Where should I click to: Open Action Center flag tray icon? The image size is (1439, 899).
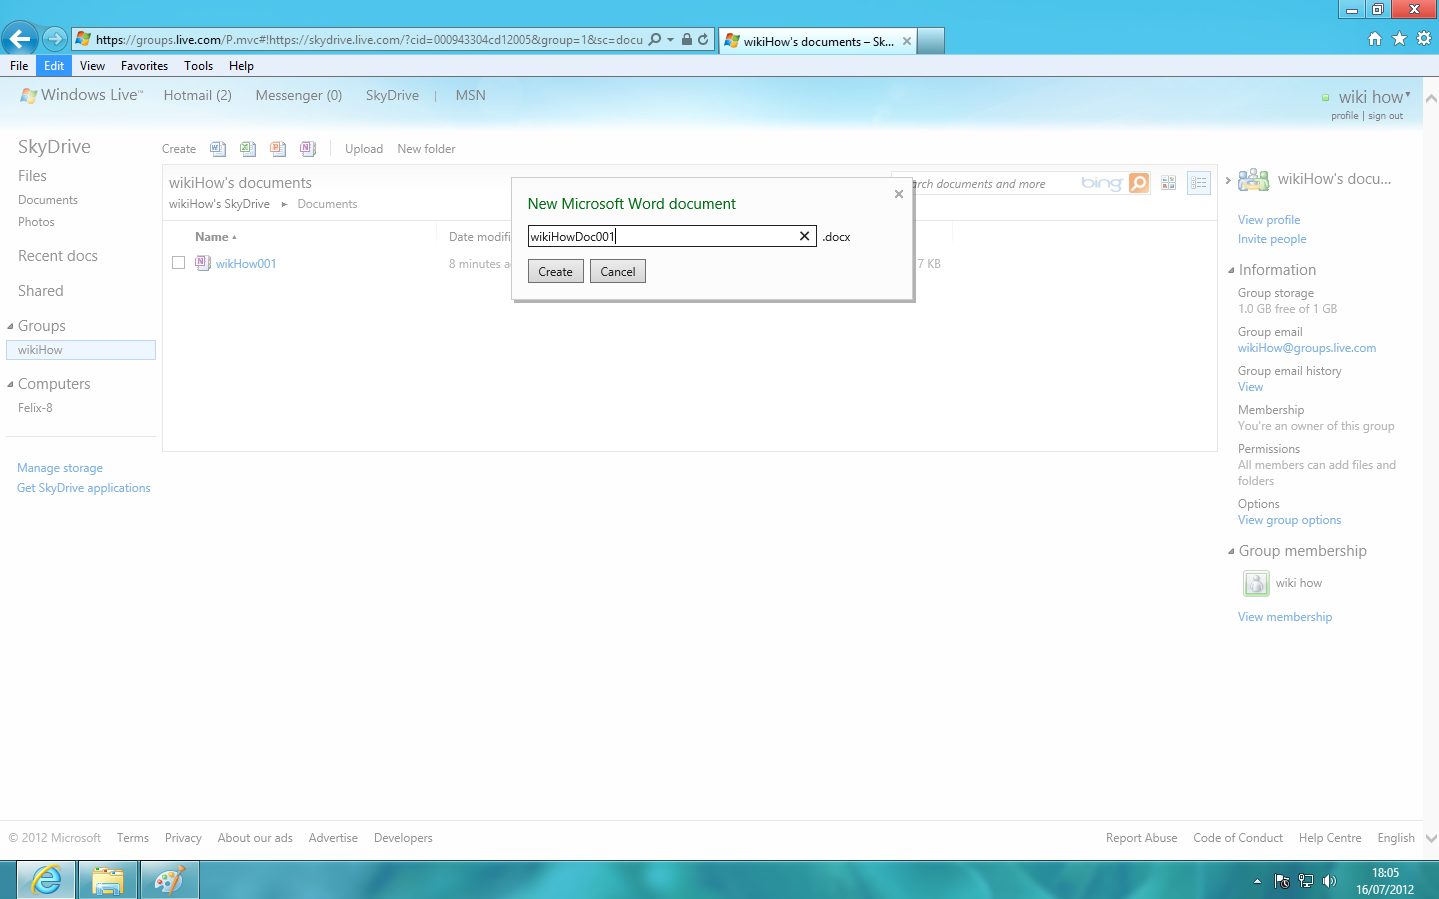tap(1282, 881)
